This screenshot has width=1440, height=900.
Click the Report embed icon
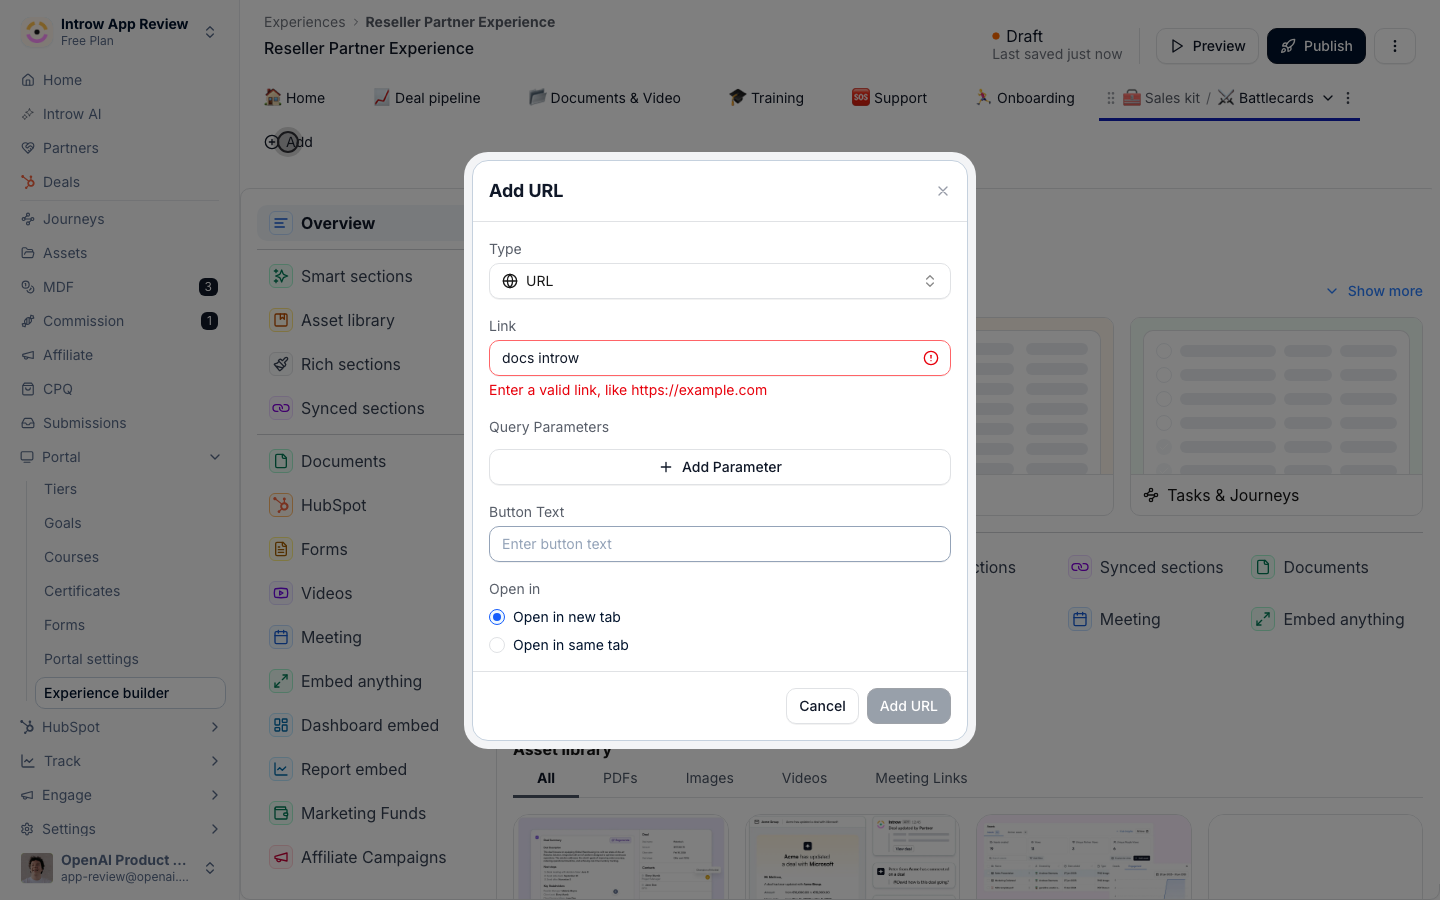281,769
